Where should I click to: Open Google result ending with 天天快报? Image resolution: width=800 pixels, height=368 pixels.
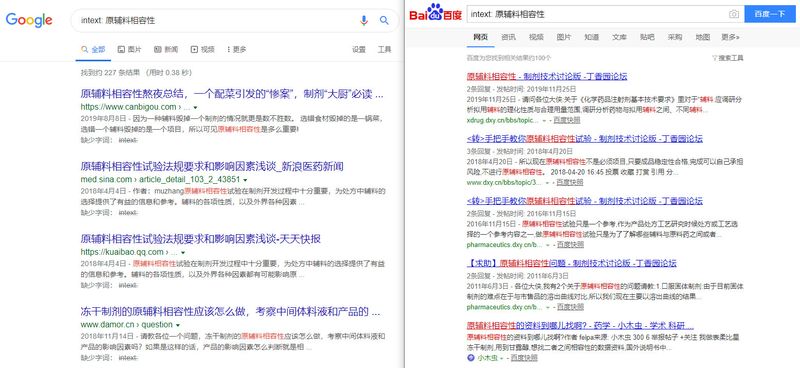point(201,239)
